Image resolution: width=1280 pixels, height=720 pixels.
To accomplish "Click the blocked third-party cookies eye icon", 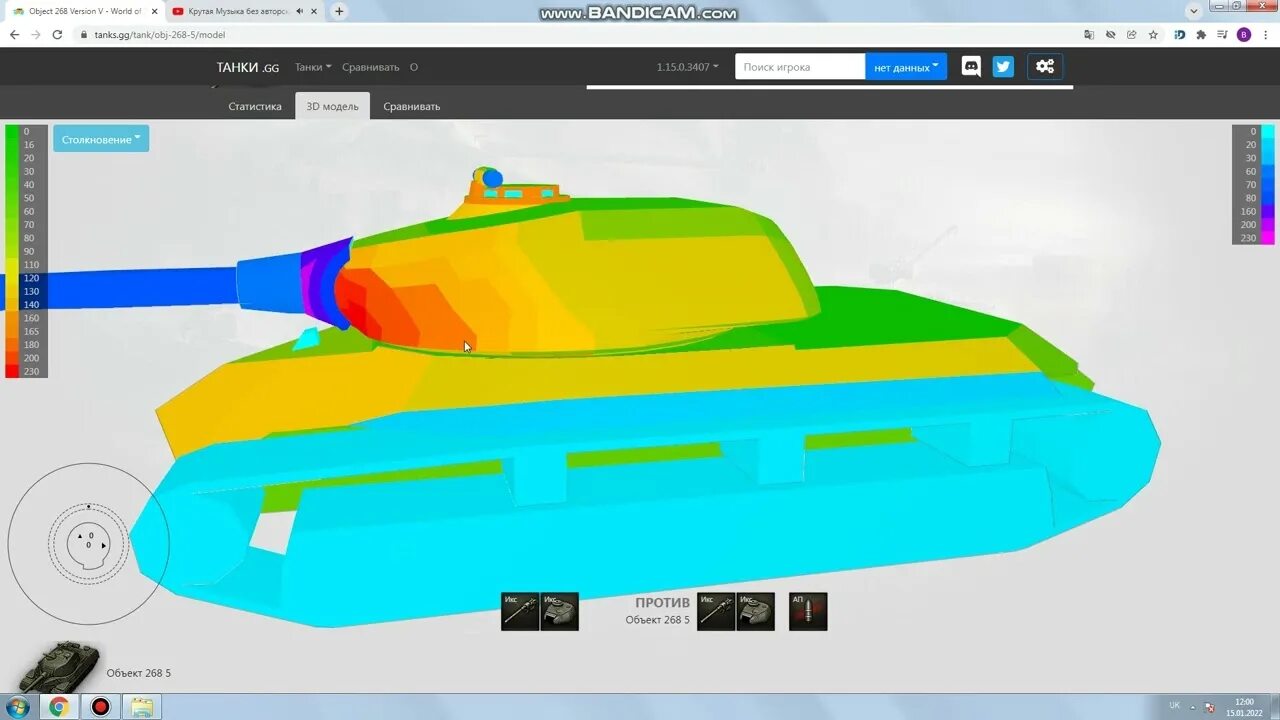I will (1110, 34).
